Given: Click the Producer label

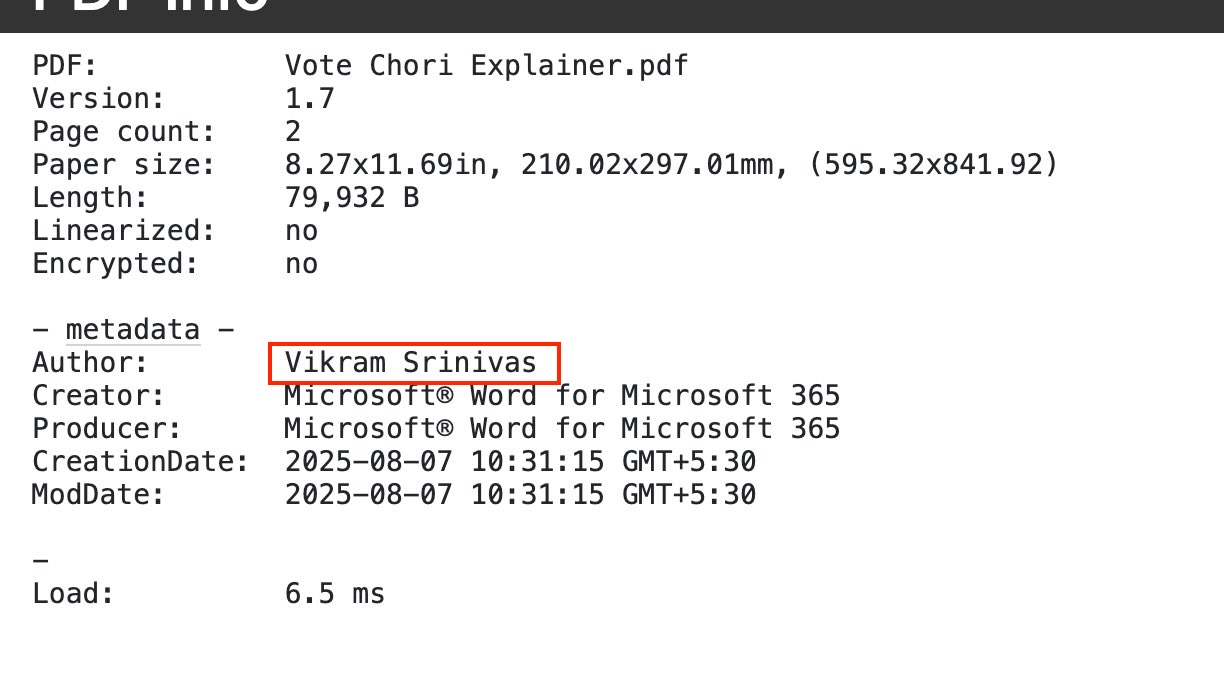Looking at the screenshot, I should [107, 429].
